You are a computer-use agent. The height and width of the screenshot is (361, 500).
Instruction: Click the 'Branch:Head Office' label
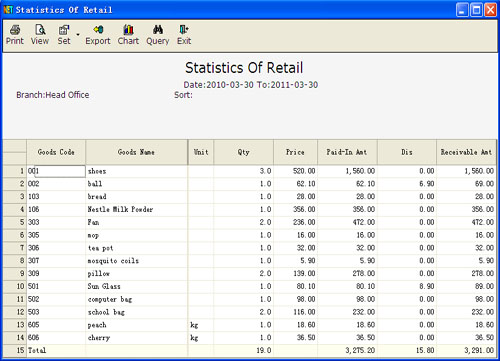tap(53, 95)
